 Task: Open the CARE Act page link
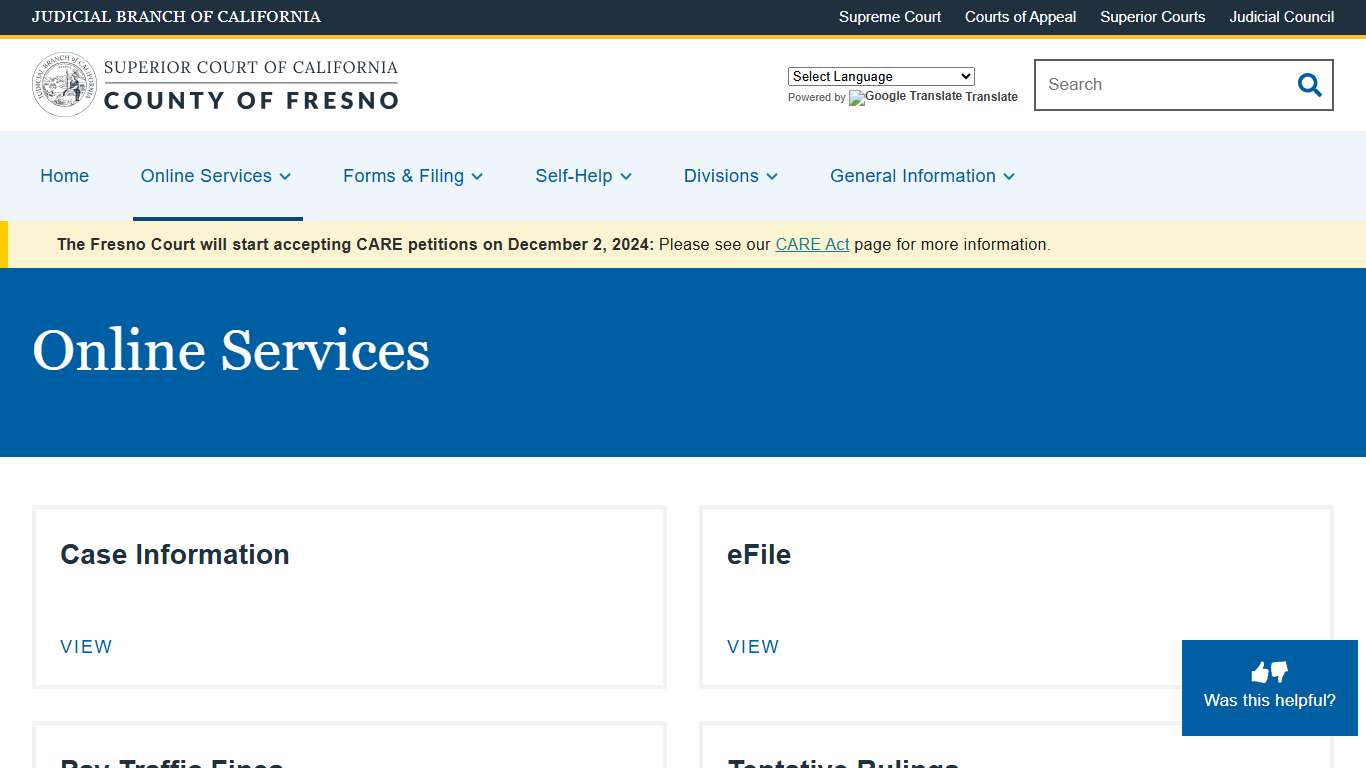[812, 244]
